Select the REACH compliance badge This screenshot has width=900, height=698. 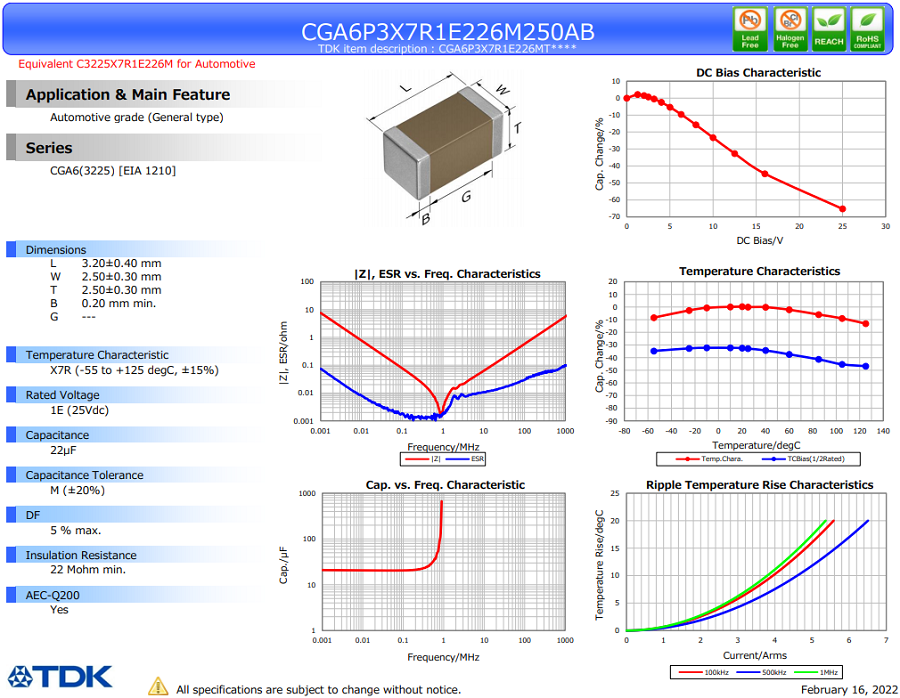coord(829,29)
